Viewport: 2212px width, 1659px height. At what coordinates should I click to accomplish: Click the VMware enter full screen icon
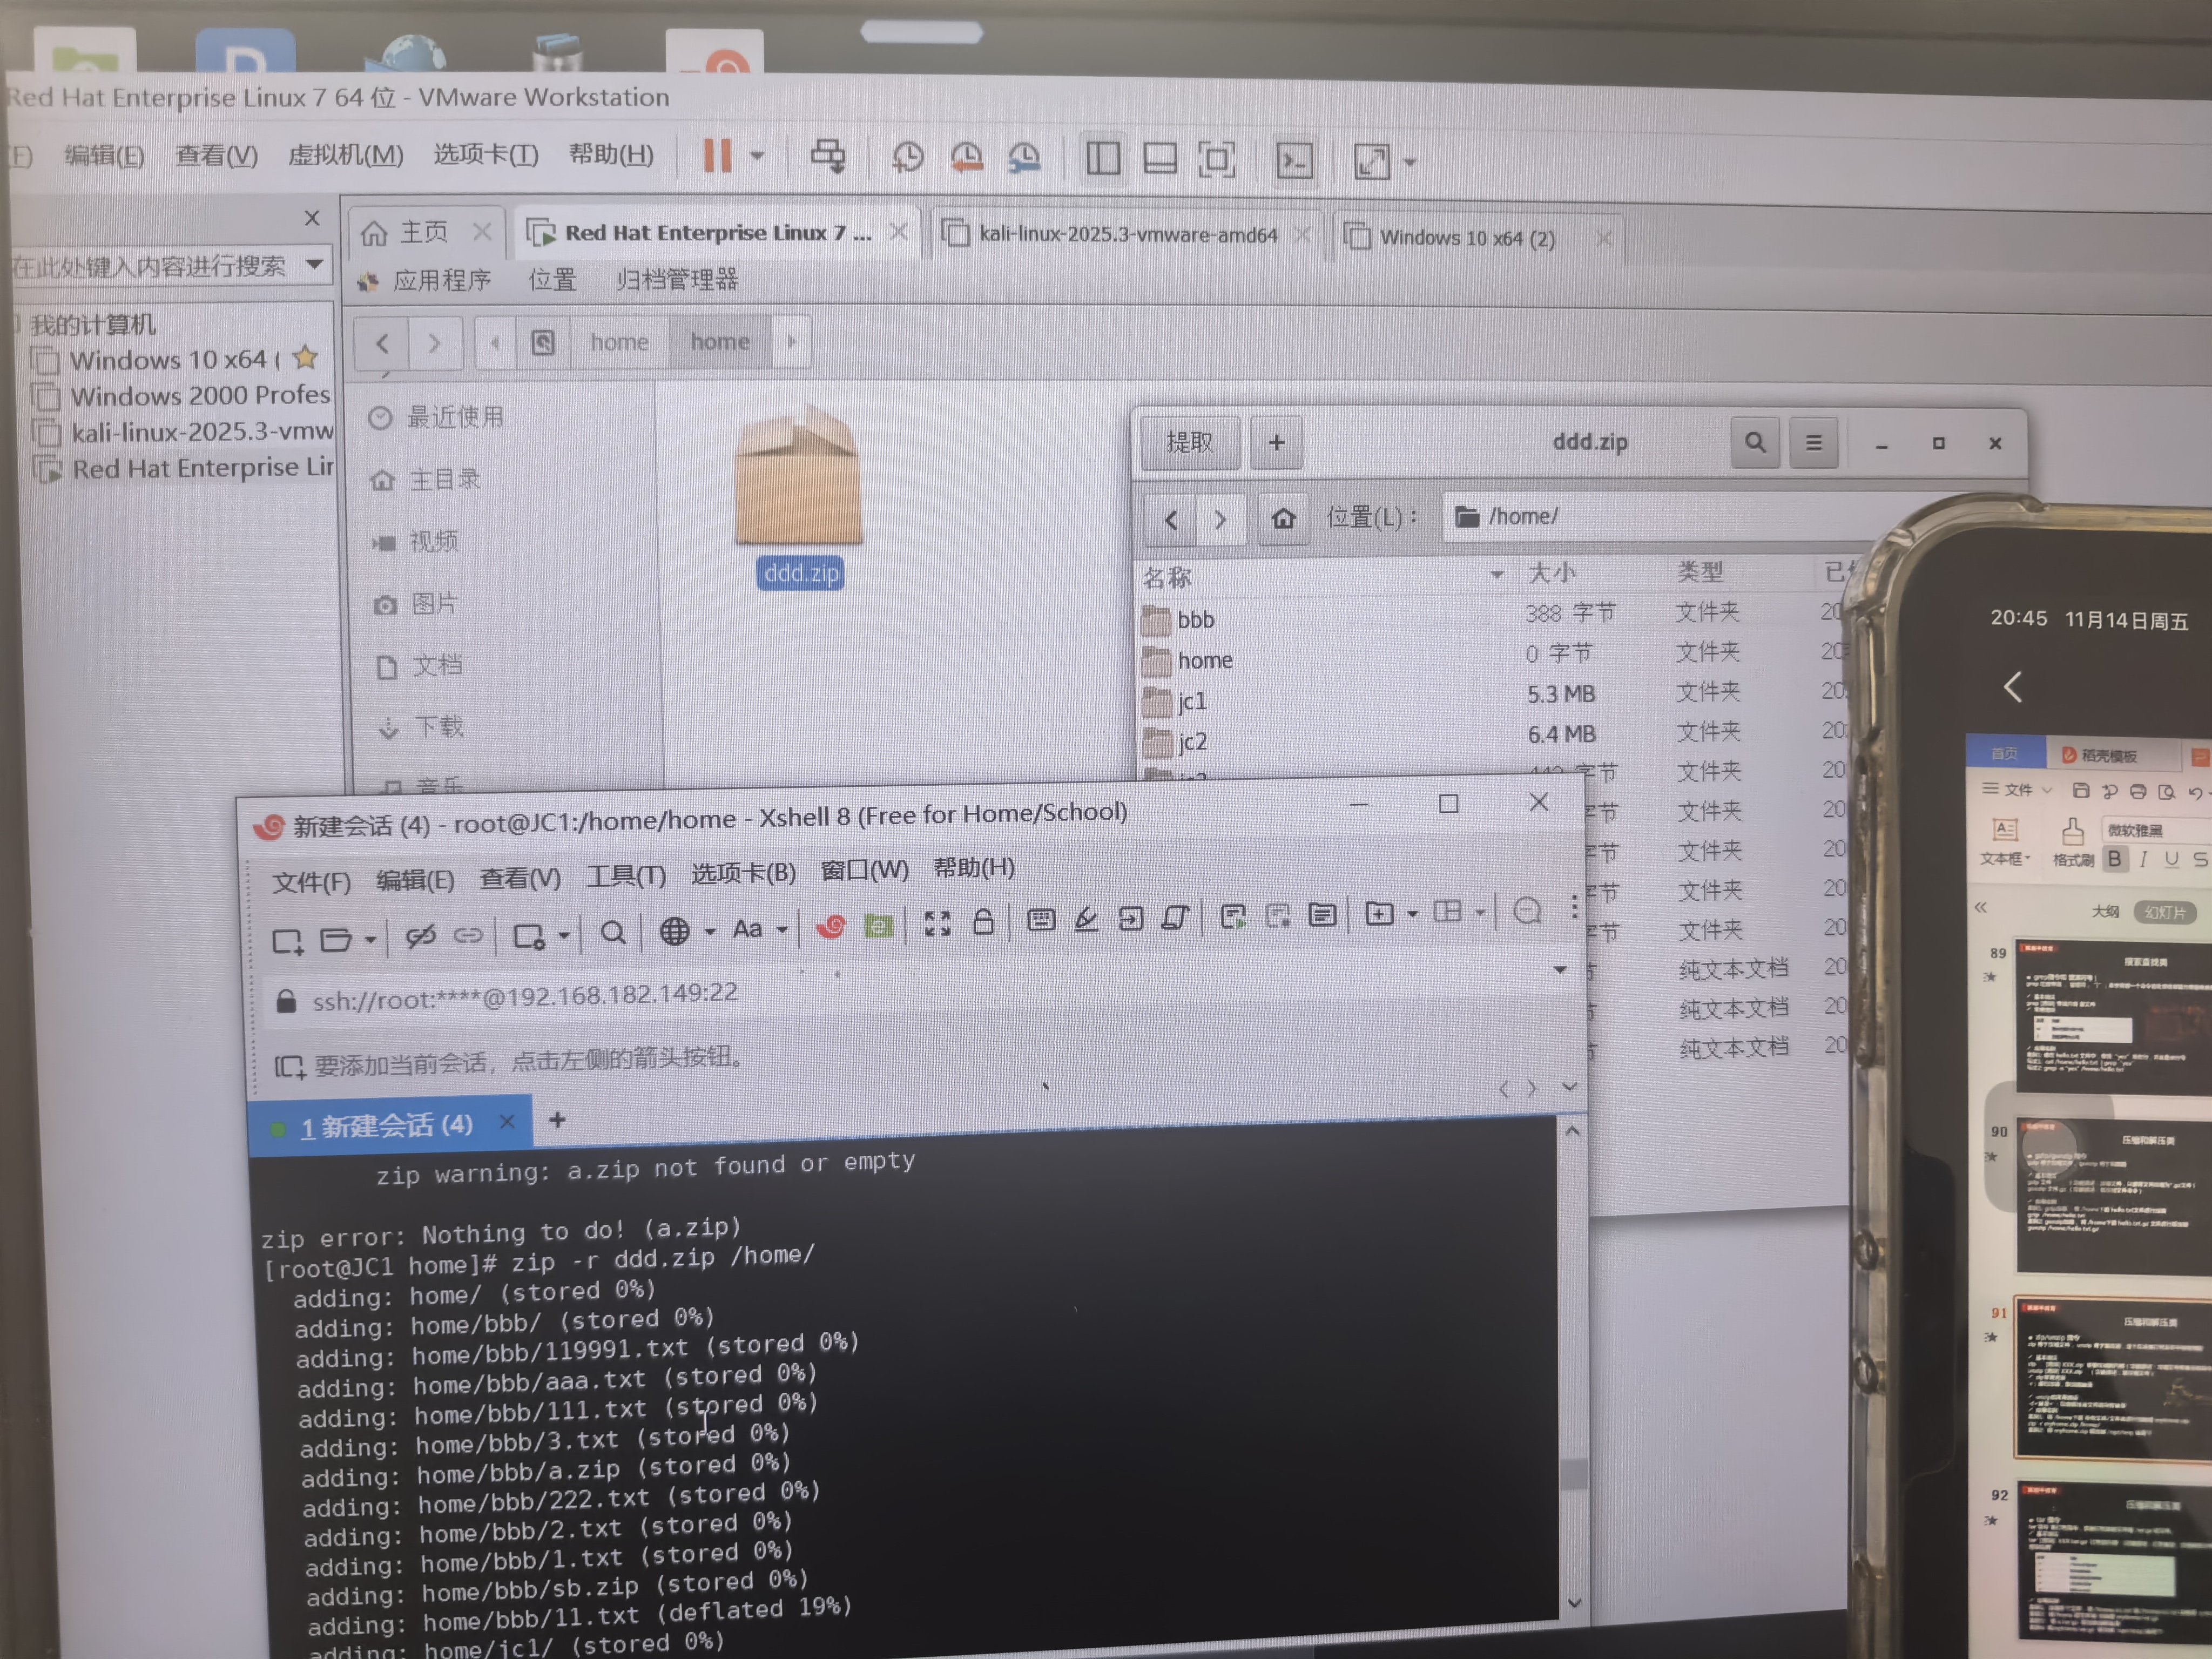click(1216, 159)
